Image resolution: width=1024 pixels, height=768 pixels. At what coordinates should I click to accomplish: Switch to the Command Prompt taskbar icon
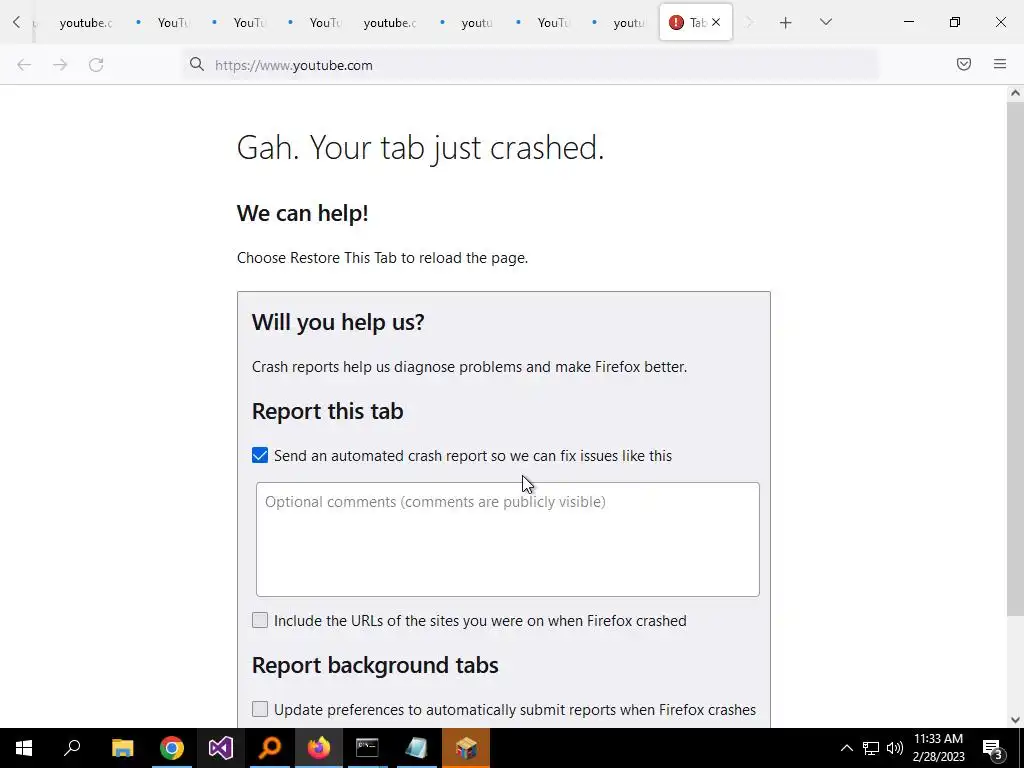point(368,748)
